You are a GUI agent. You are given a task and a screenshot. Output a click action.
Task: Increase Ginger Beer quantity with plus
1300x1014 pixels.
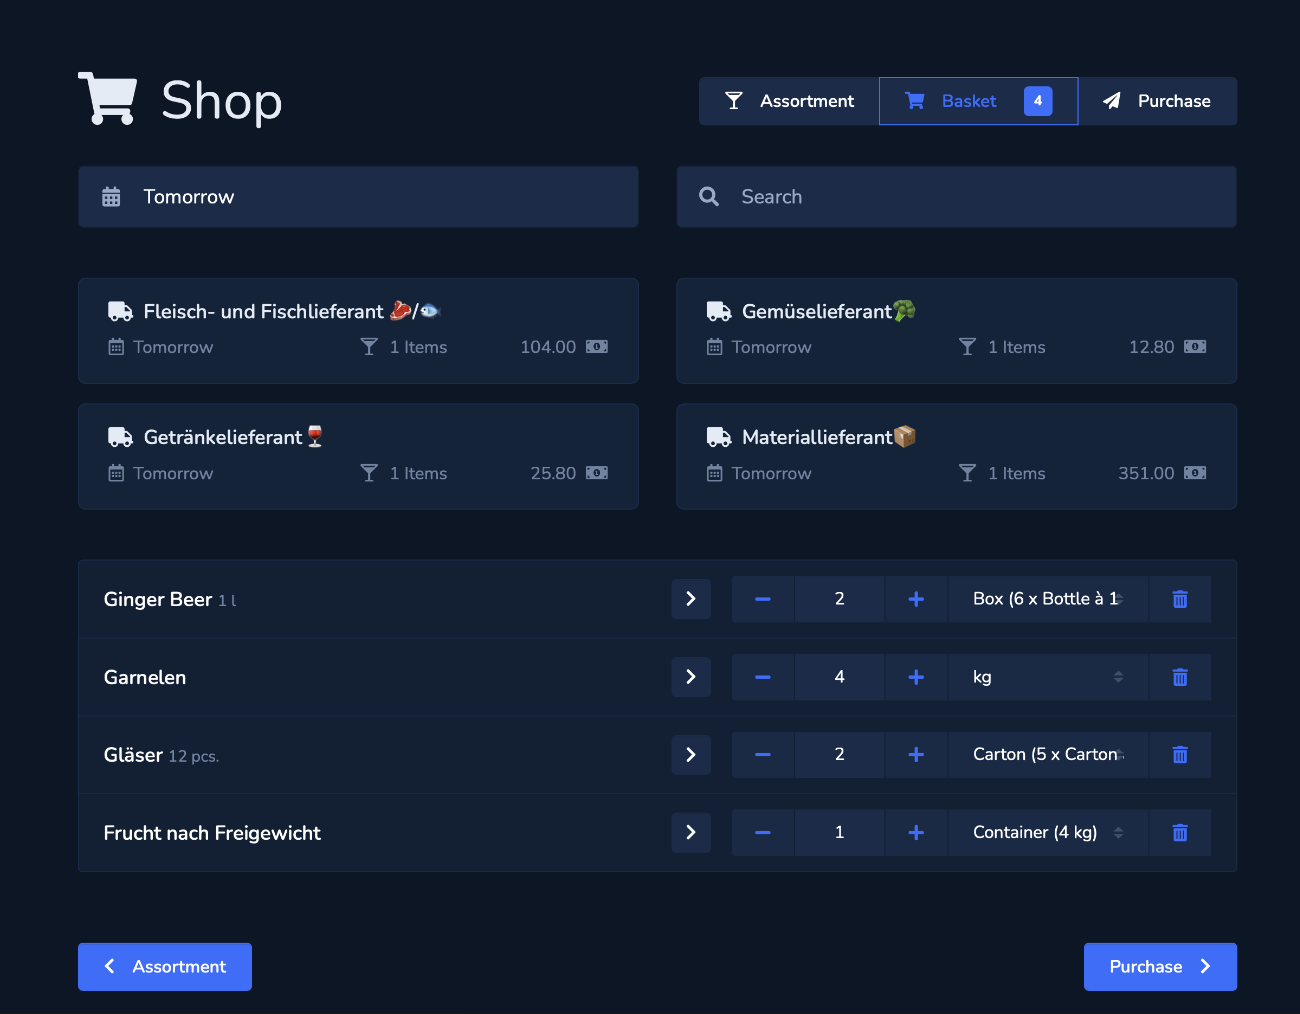(x=916, y=599)
